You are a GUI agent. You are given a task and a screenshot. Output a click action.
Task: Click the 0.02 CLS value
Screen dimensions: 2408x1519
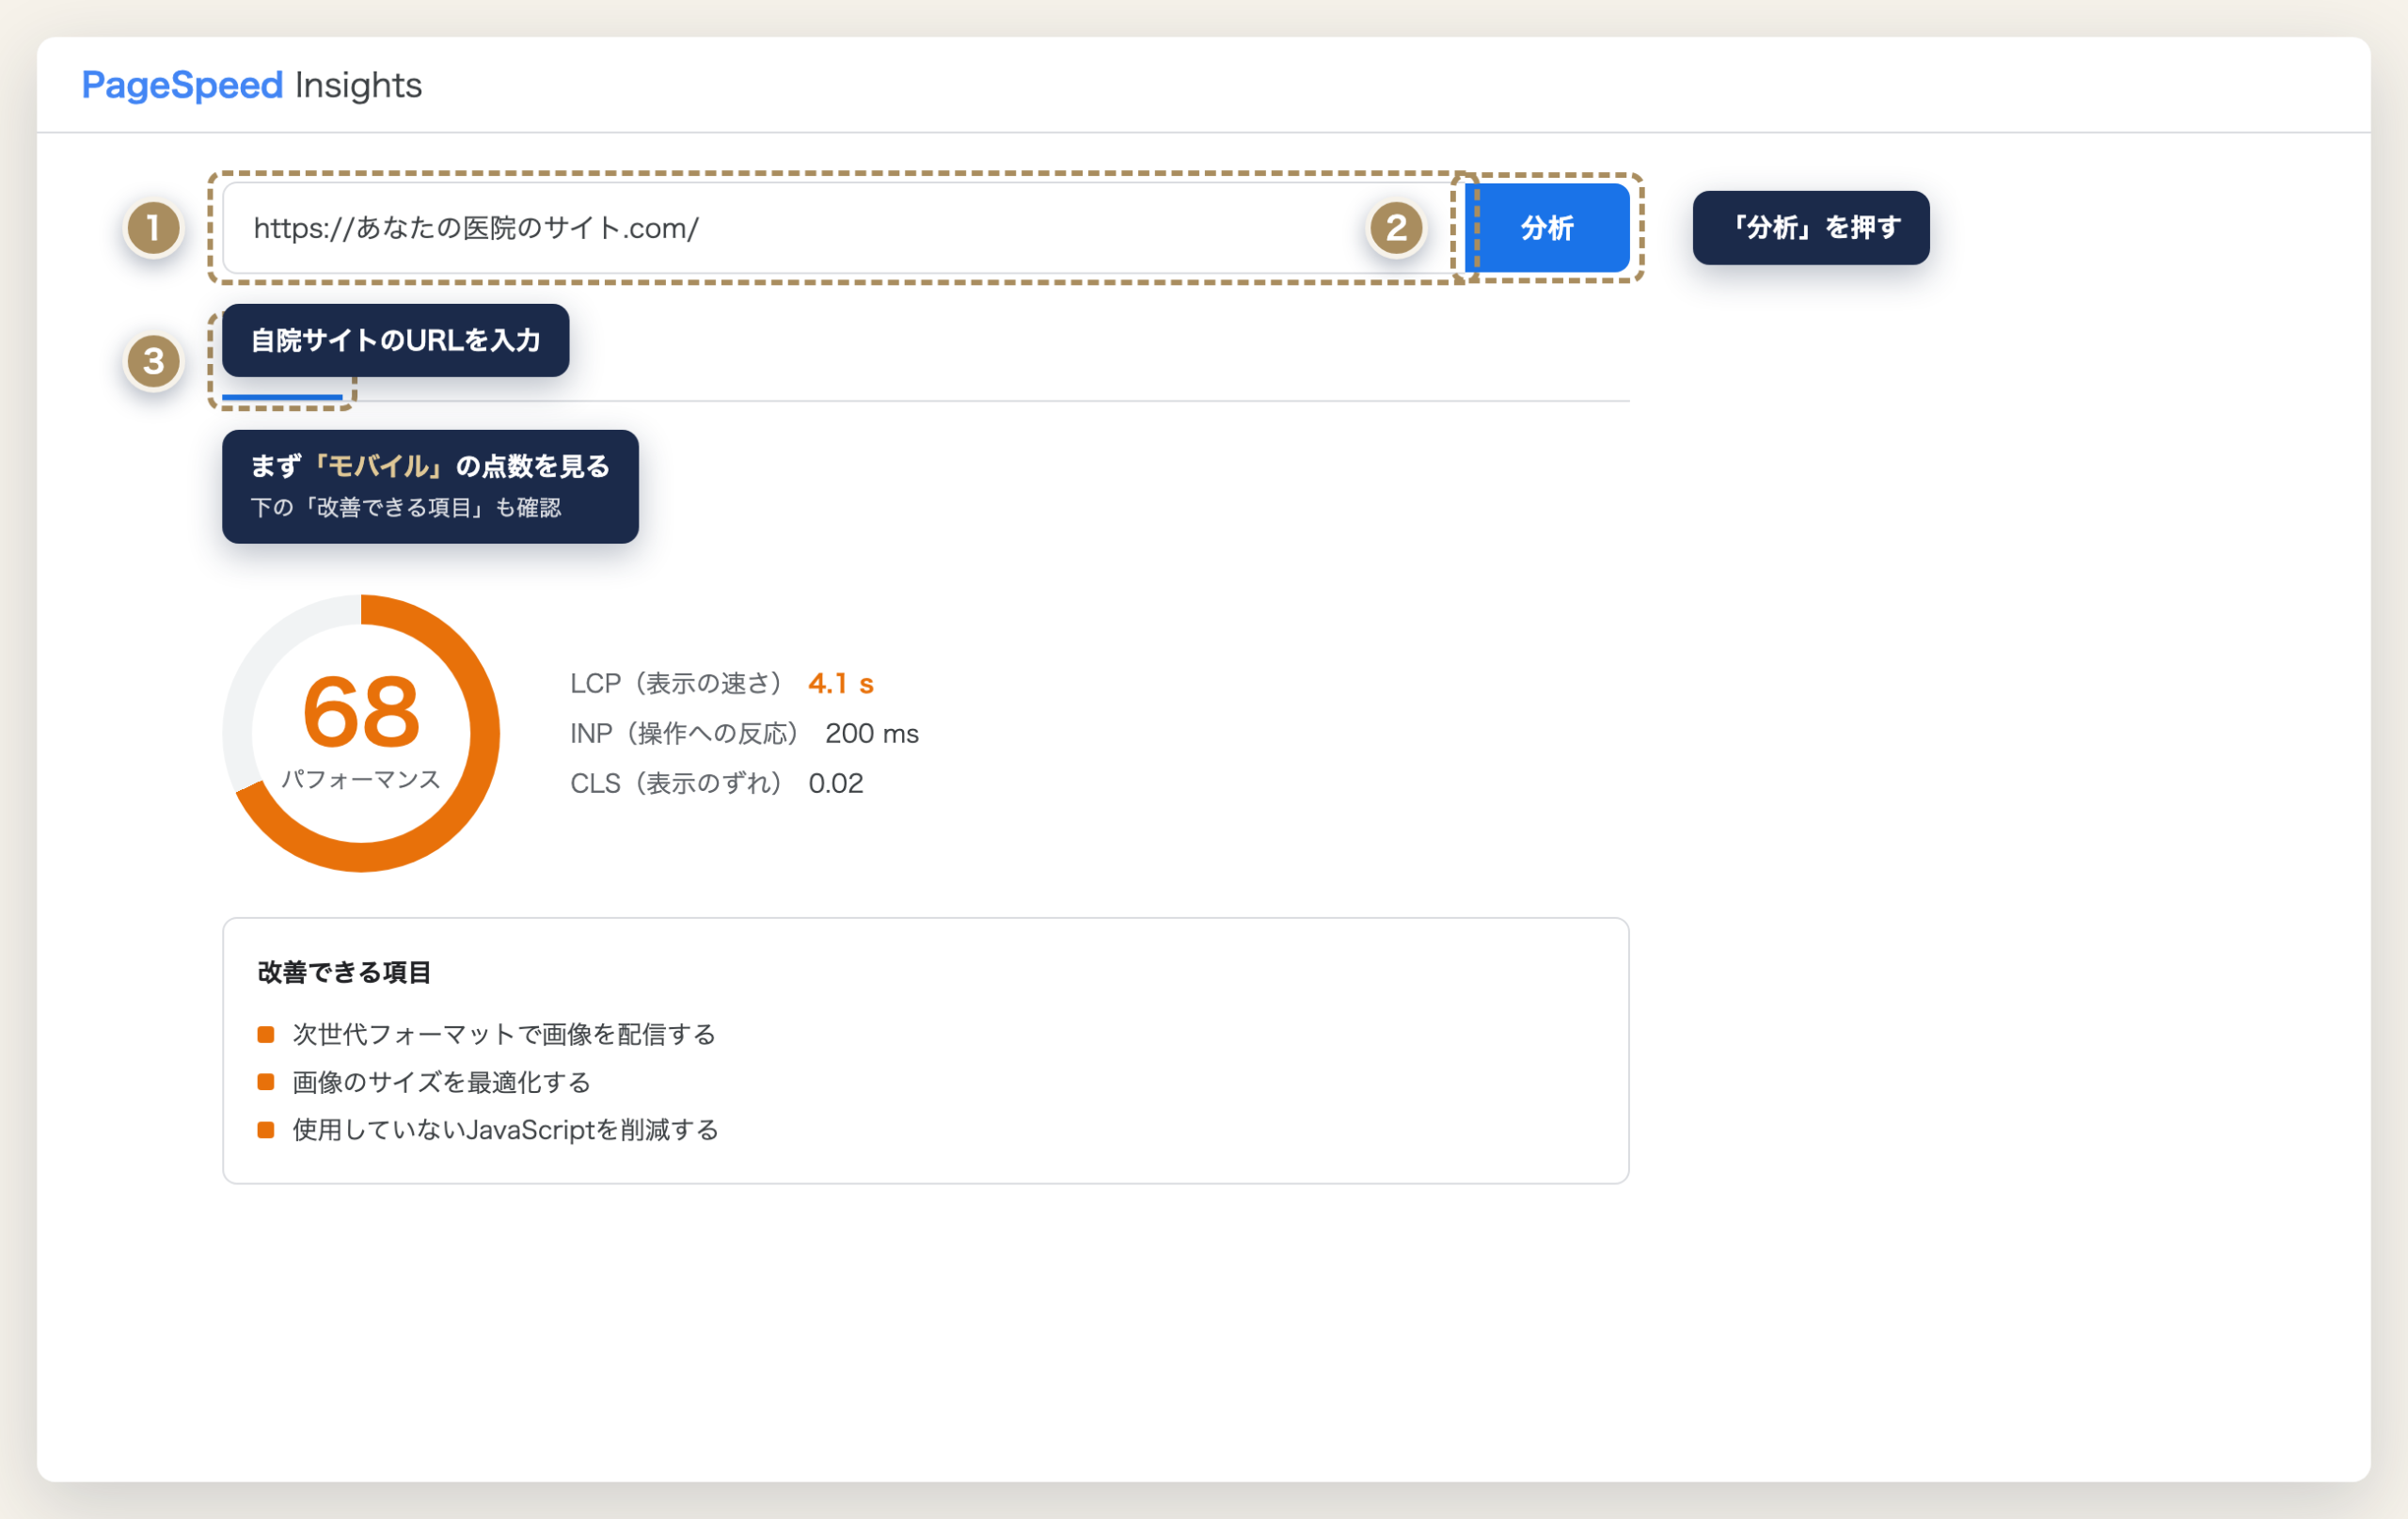point(836,783)
